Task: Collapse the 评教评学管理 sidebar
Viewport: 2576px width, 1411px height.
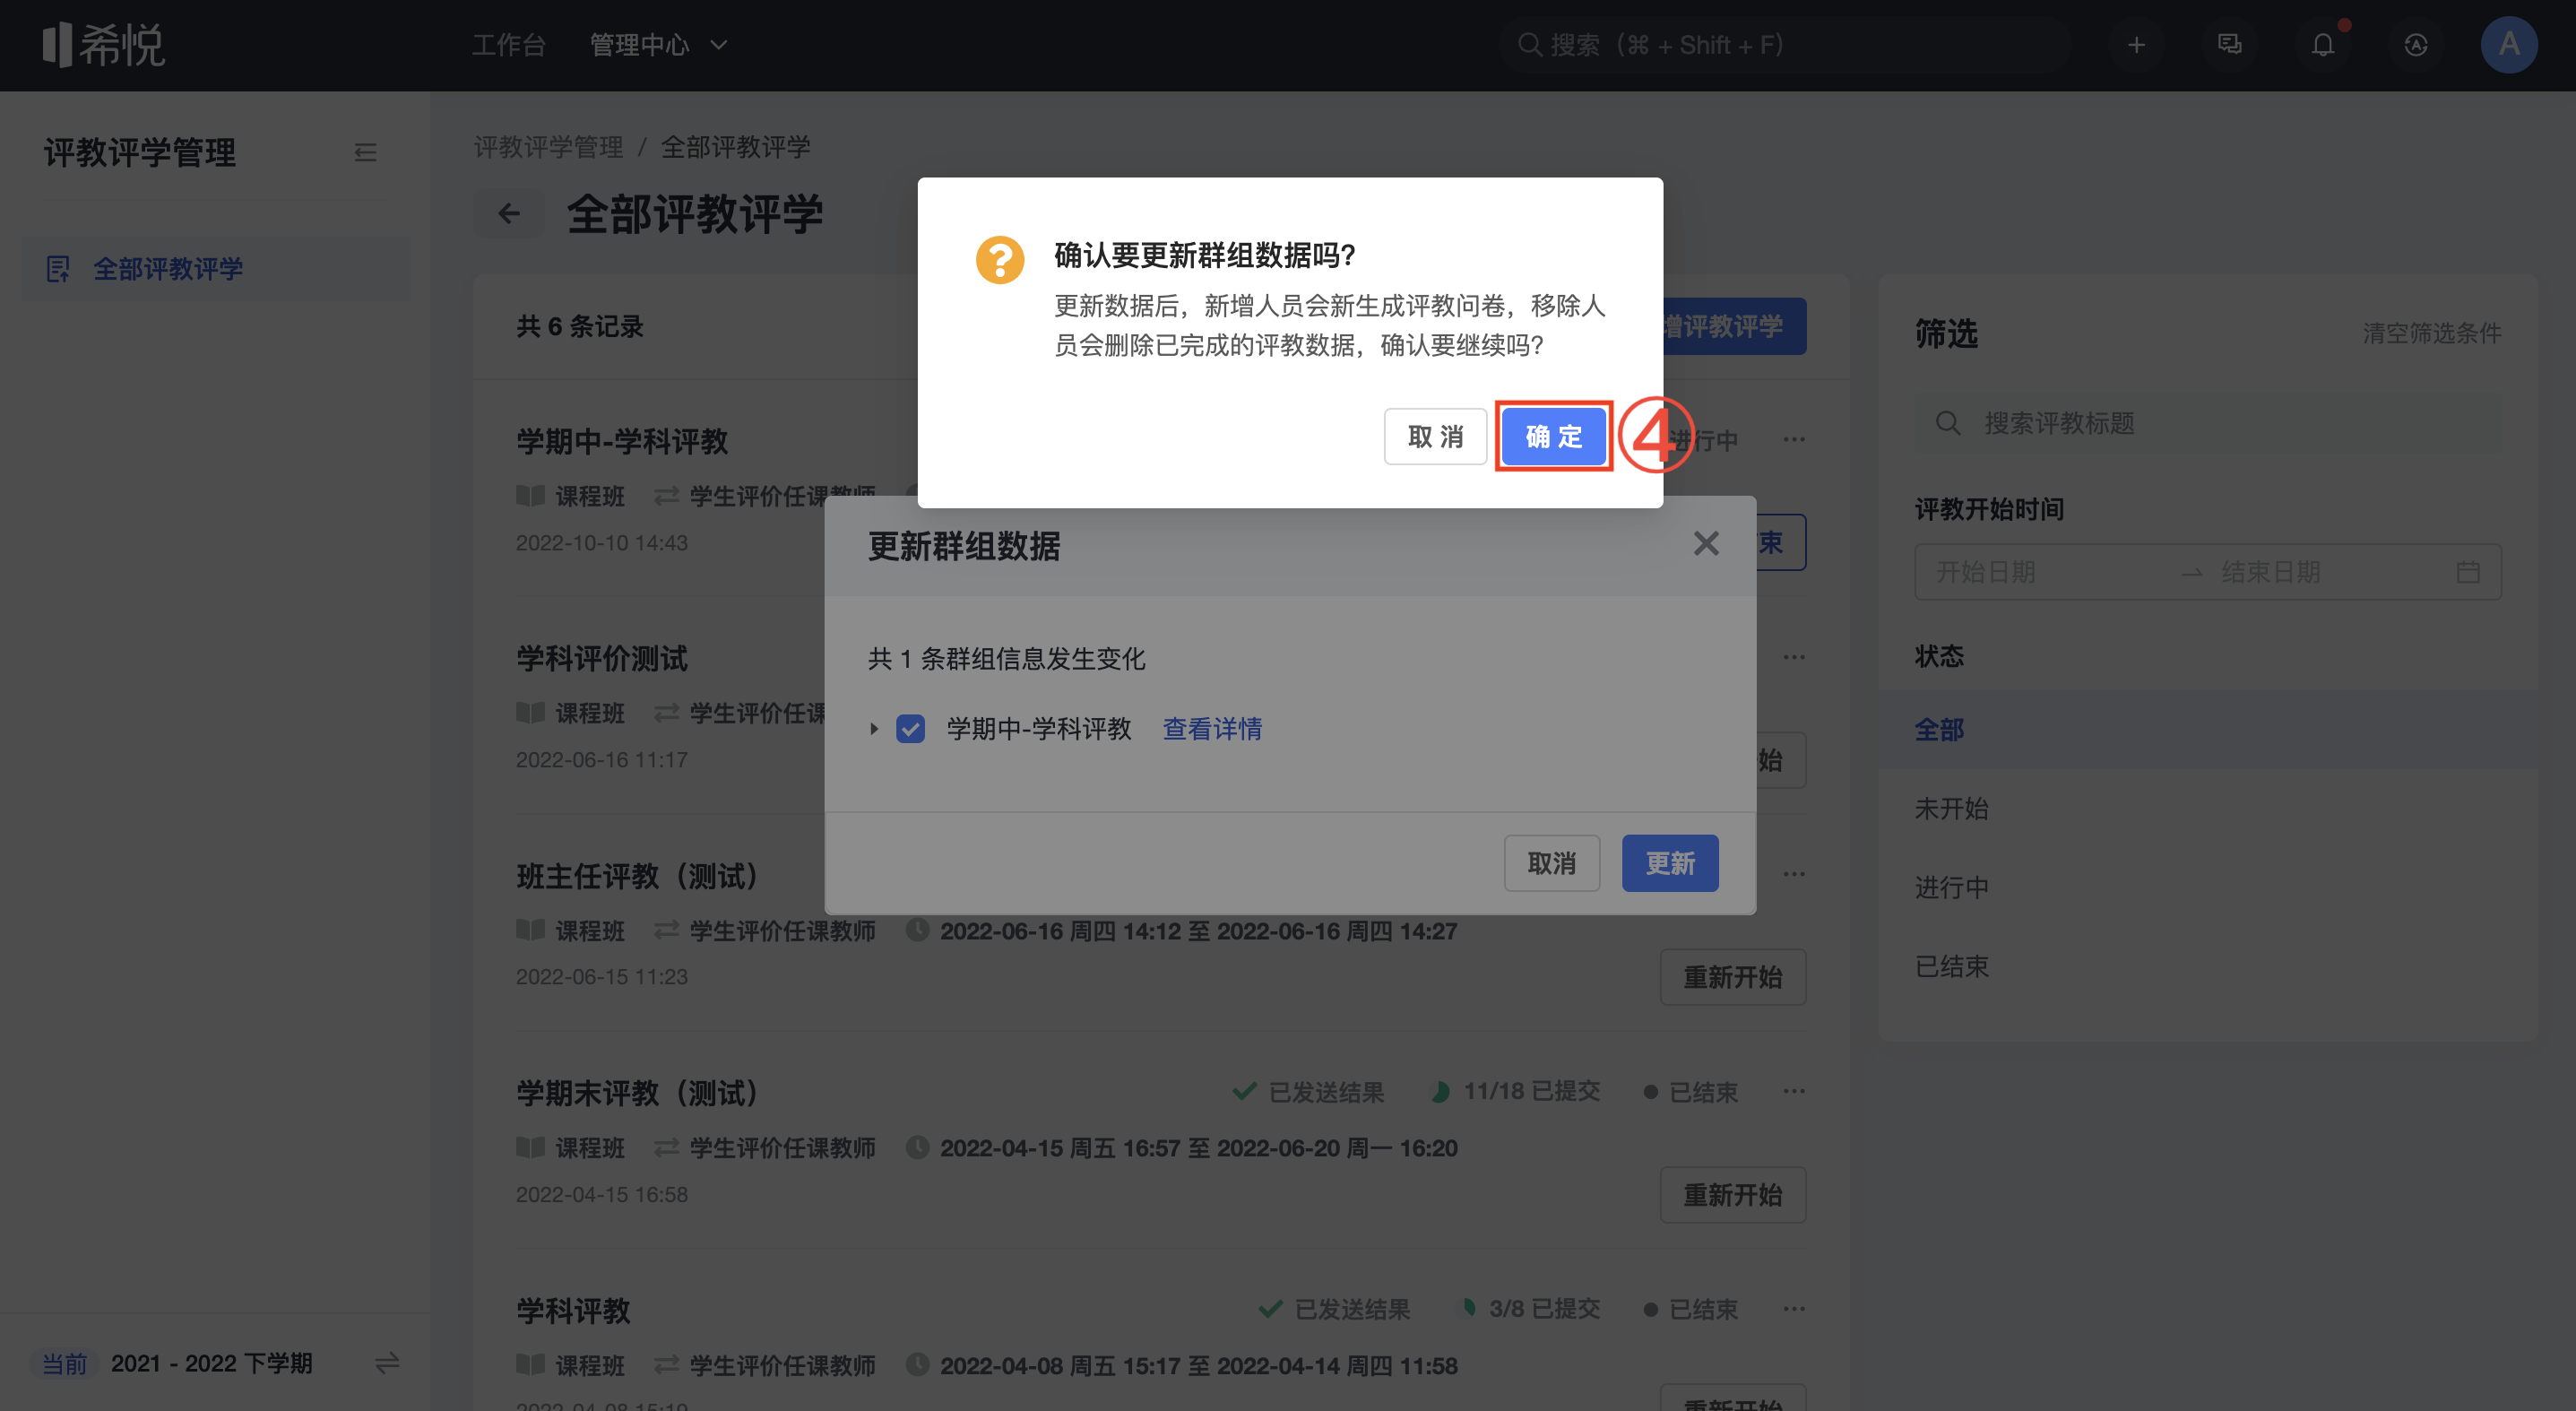Action: [365, 152]
